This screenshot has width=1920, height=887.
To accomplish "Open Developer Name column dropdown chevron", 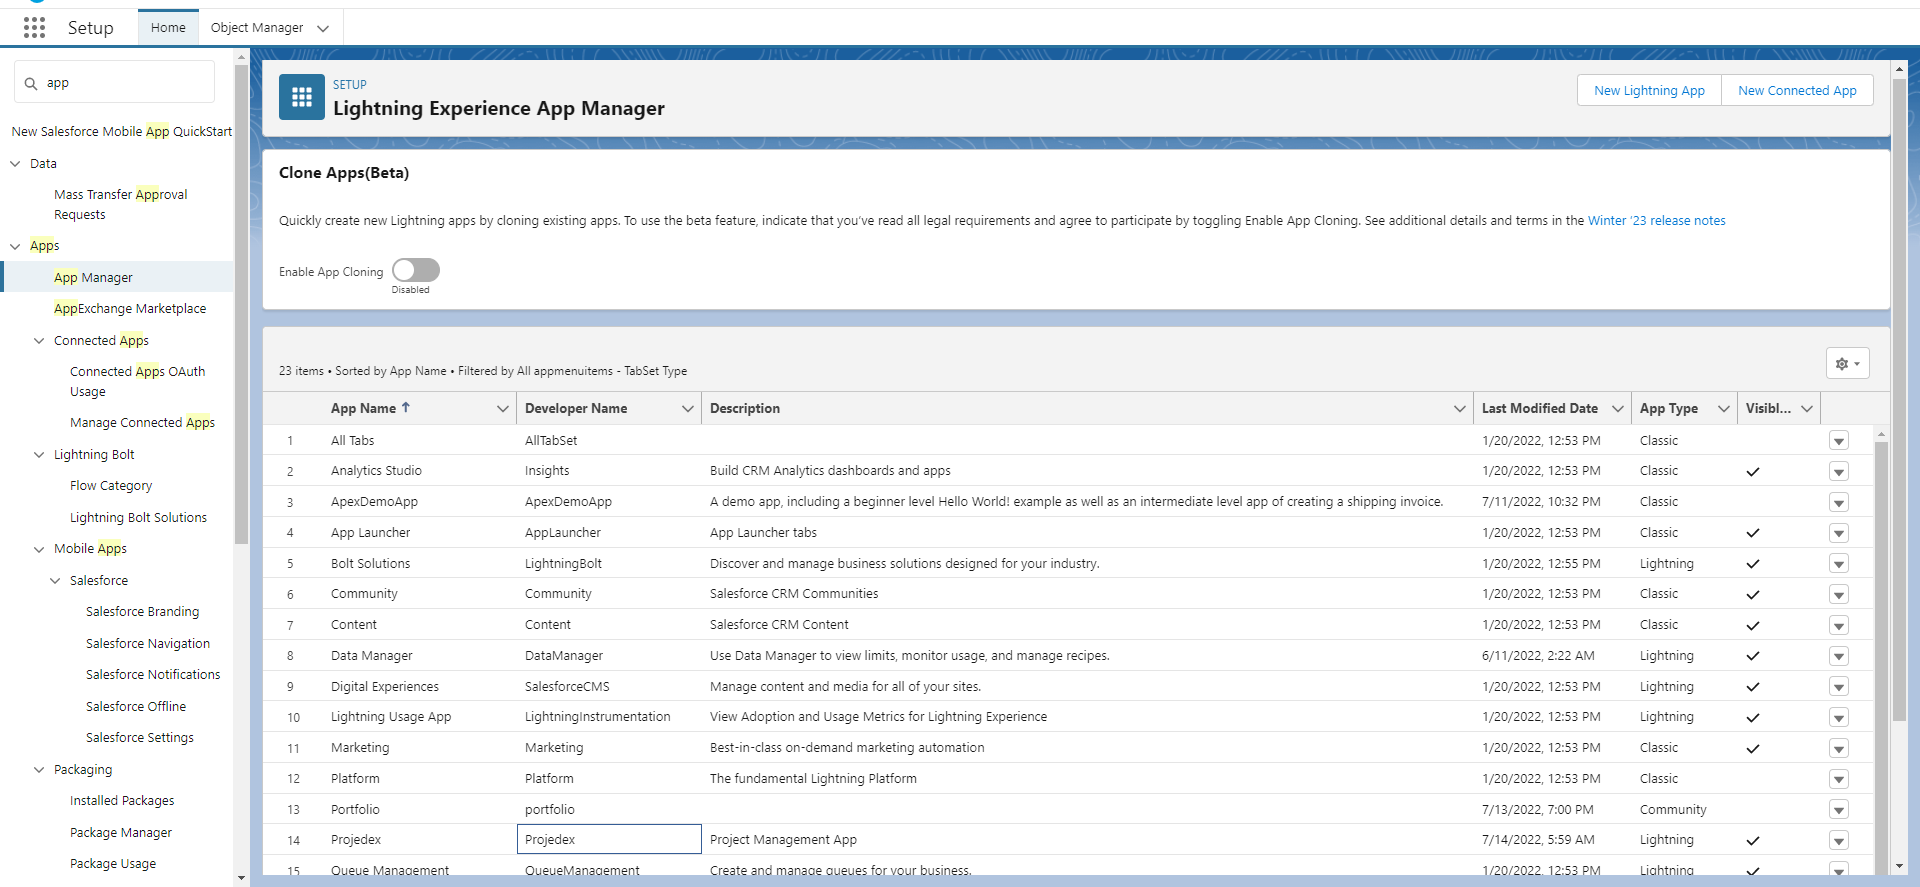I will point(688,409).
